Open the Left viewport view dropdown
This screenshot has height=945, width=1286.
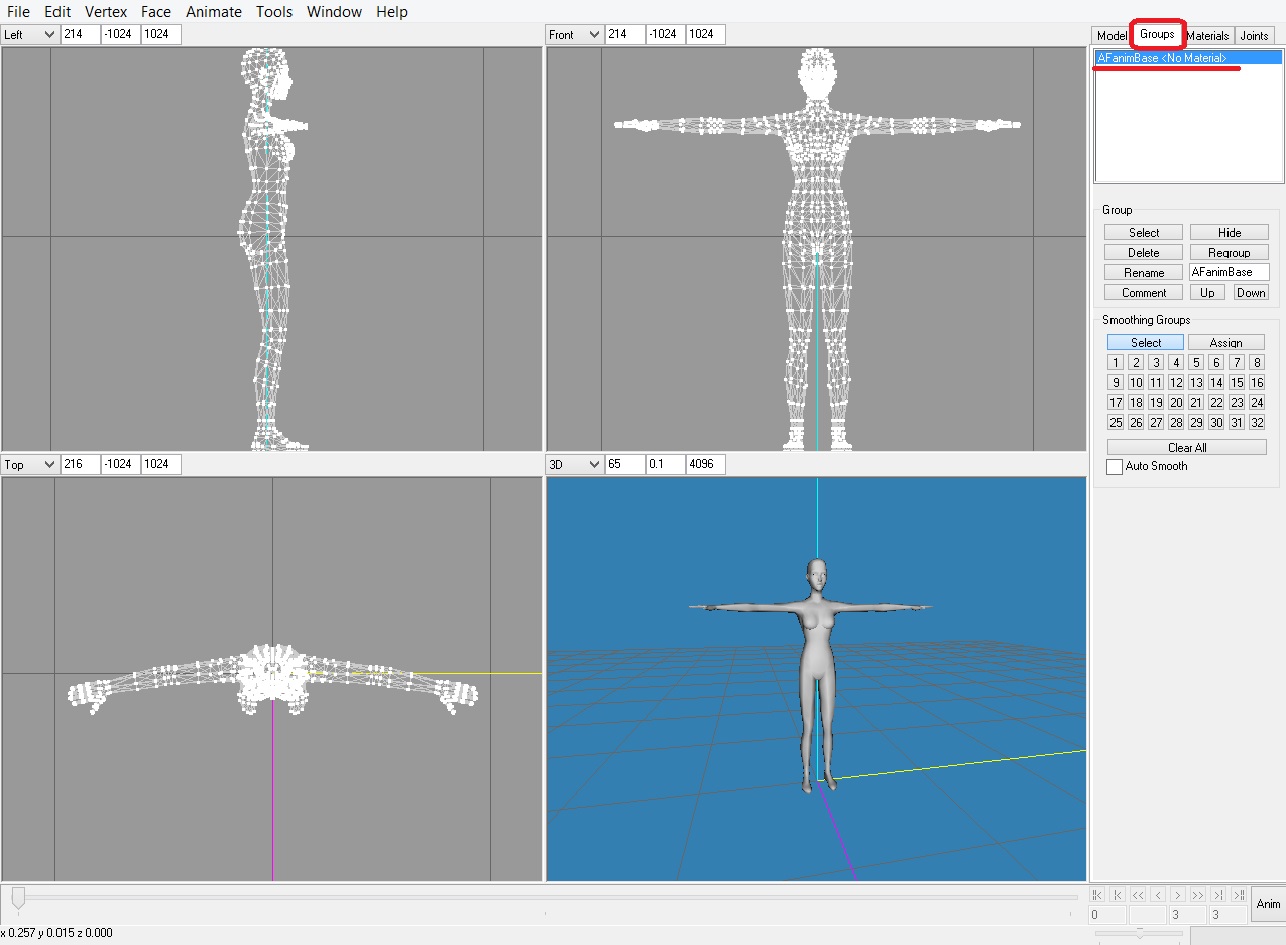click(x=30, y=35)
